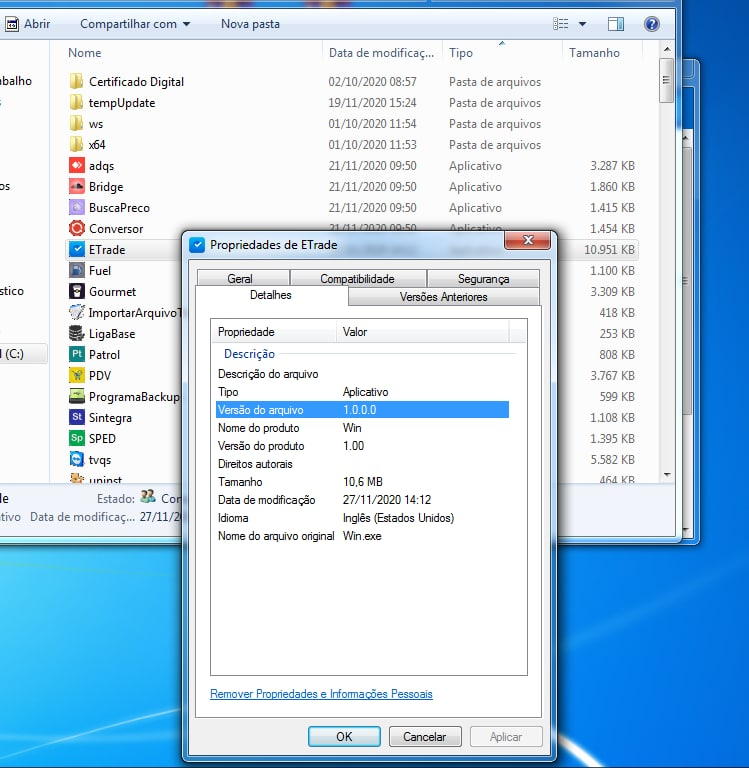This screenshot has width=749, height=768.
Task: Select the Bridge application icon
Action: 76,187
